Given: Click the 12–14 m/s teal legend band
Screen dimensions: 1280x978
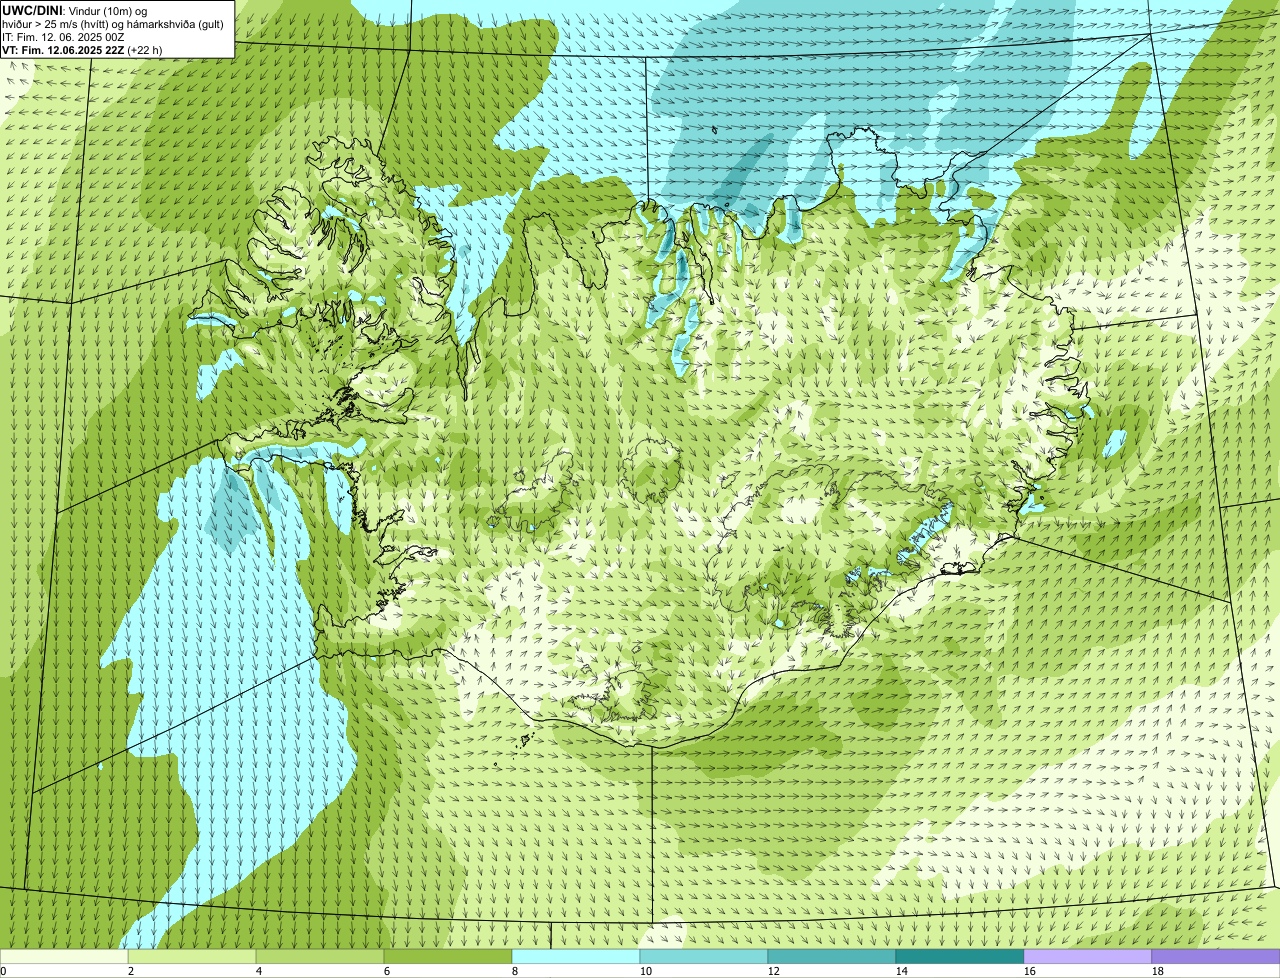Looking at the screenshot, I should tap(832, 957).
